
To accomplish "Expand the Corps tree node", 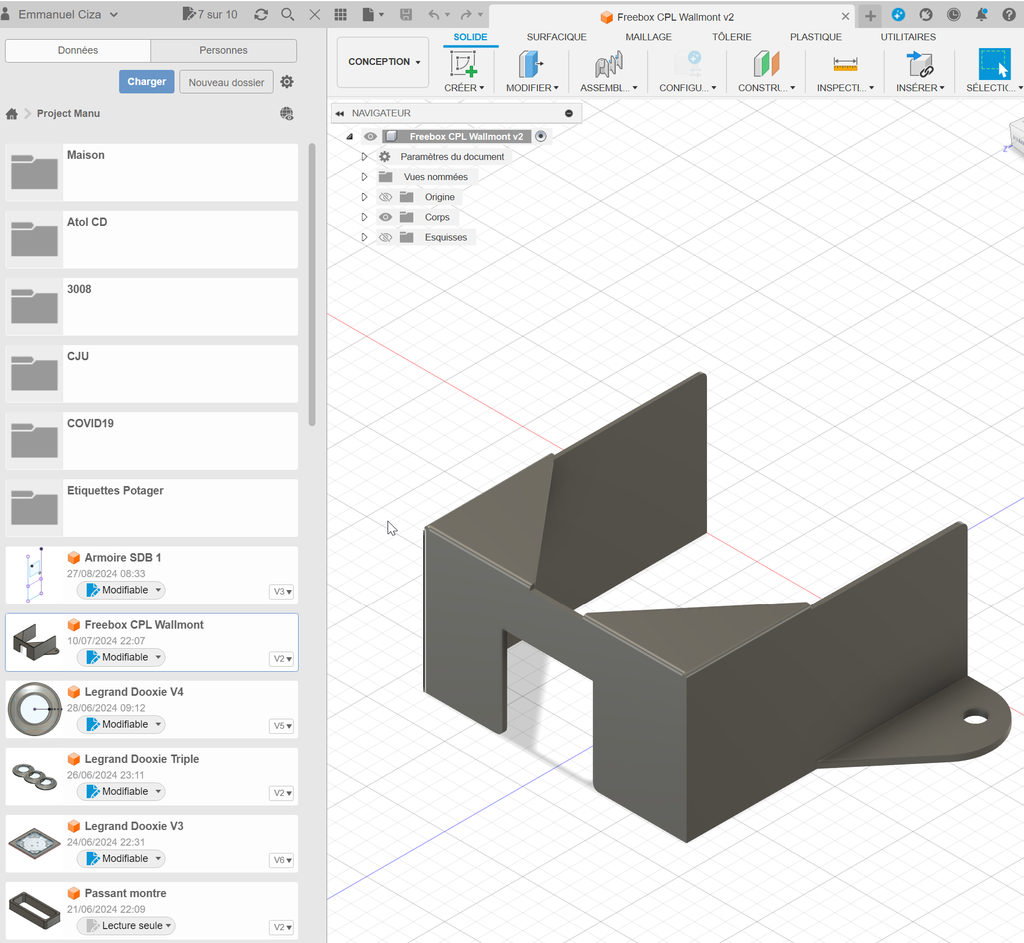I will 365,217.
